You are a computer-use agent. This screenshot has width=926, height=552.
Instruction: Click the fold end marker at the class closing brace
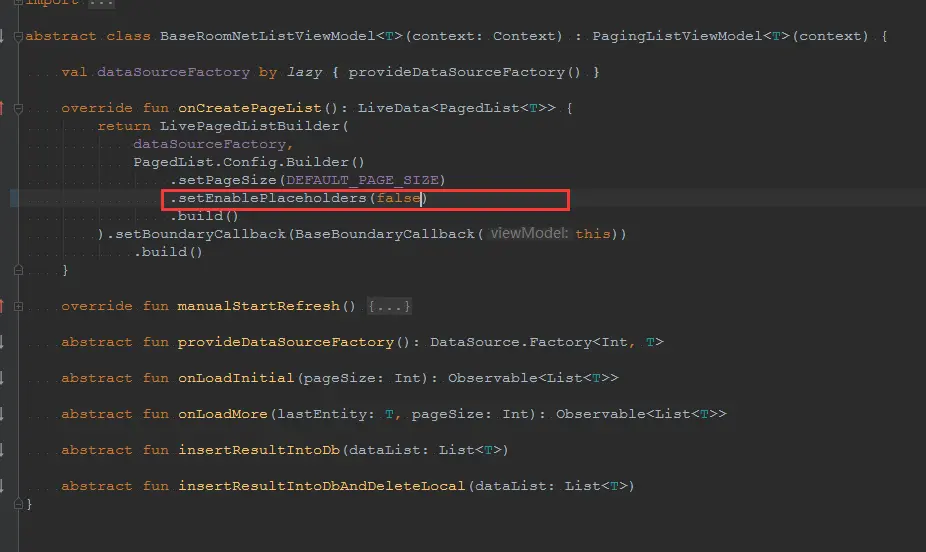click(x=18, y=504)
